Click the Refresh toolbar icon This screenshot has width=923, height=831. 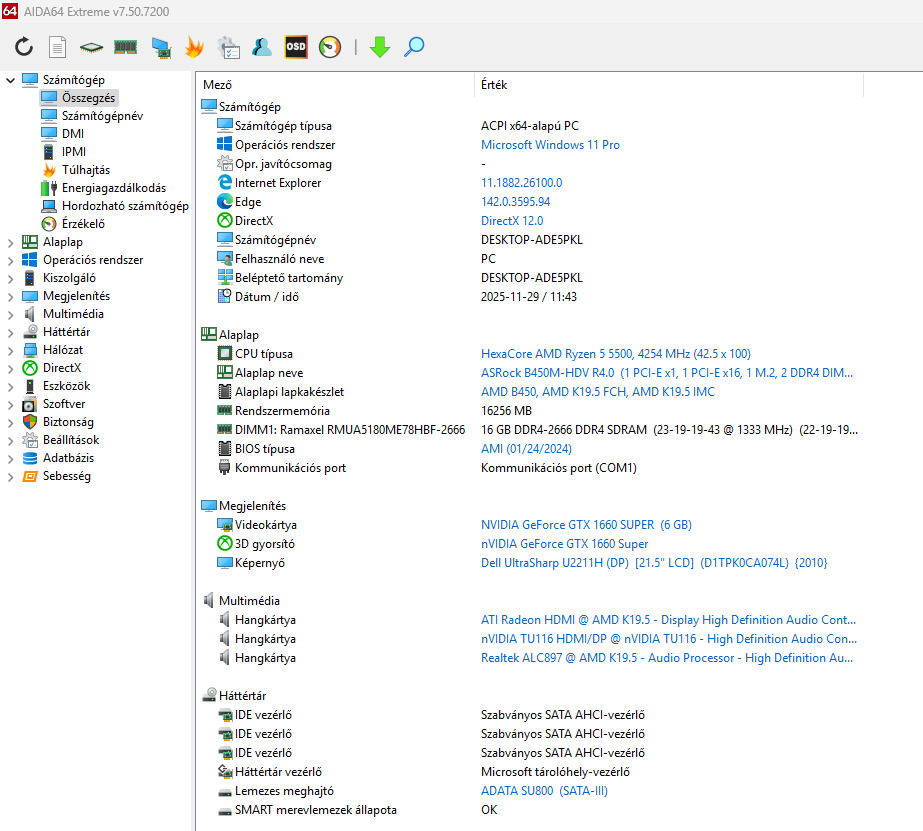click(x=24, y=46)
